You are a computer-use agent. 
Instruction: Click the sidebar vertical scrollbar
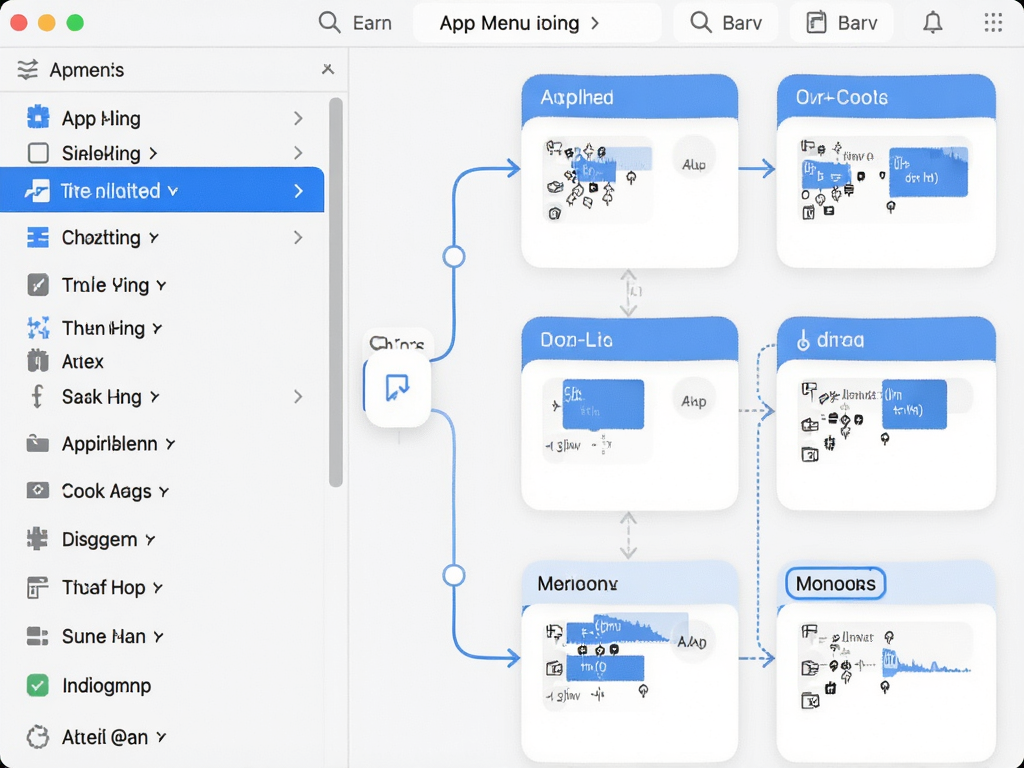pyautogui.click(x=336, y=292)
